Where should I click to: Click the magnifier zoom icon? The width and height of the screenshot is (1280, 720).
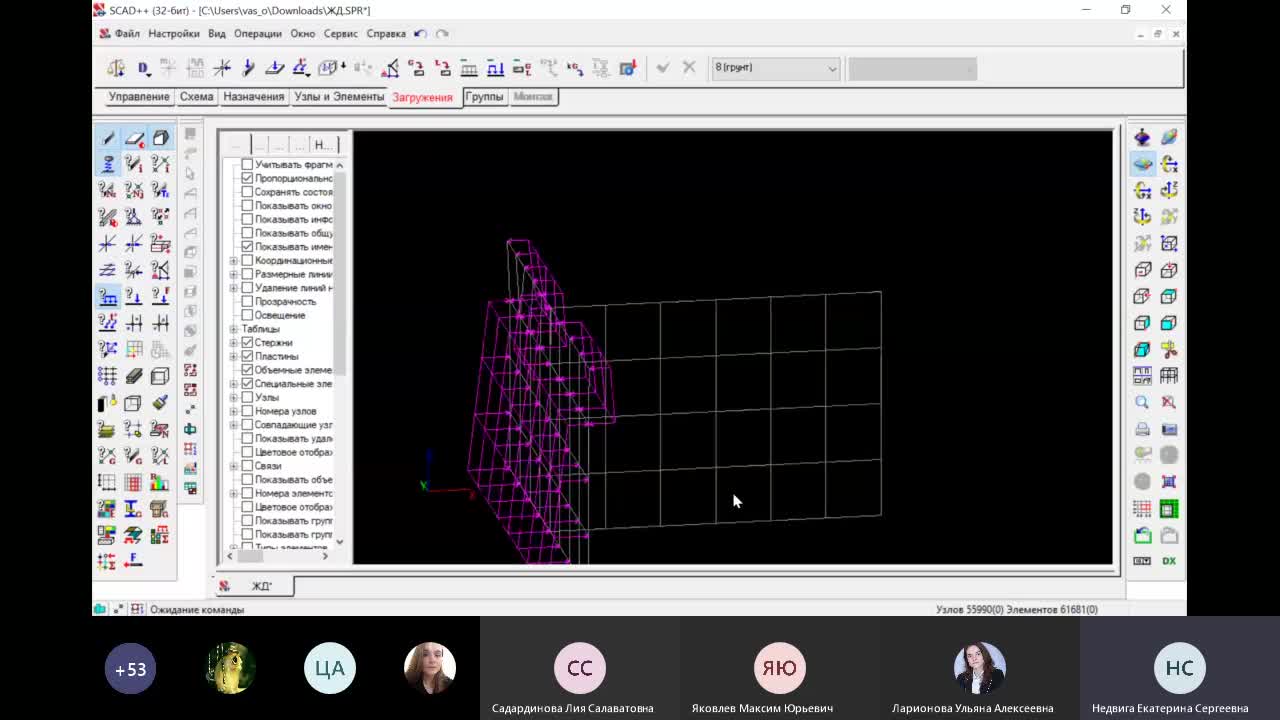pyautogui.click(x=1142, y=402)
